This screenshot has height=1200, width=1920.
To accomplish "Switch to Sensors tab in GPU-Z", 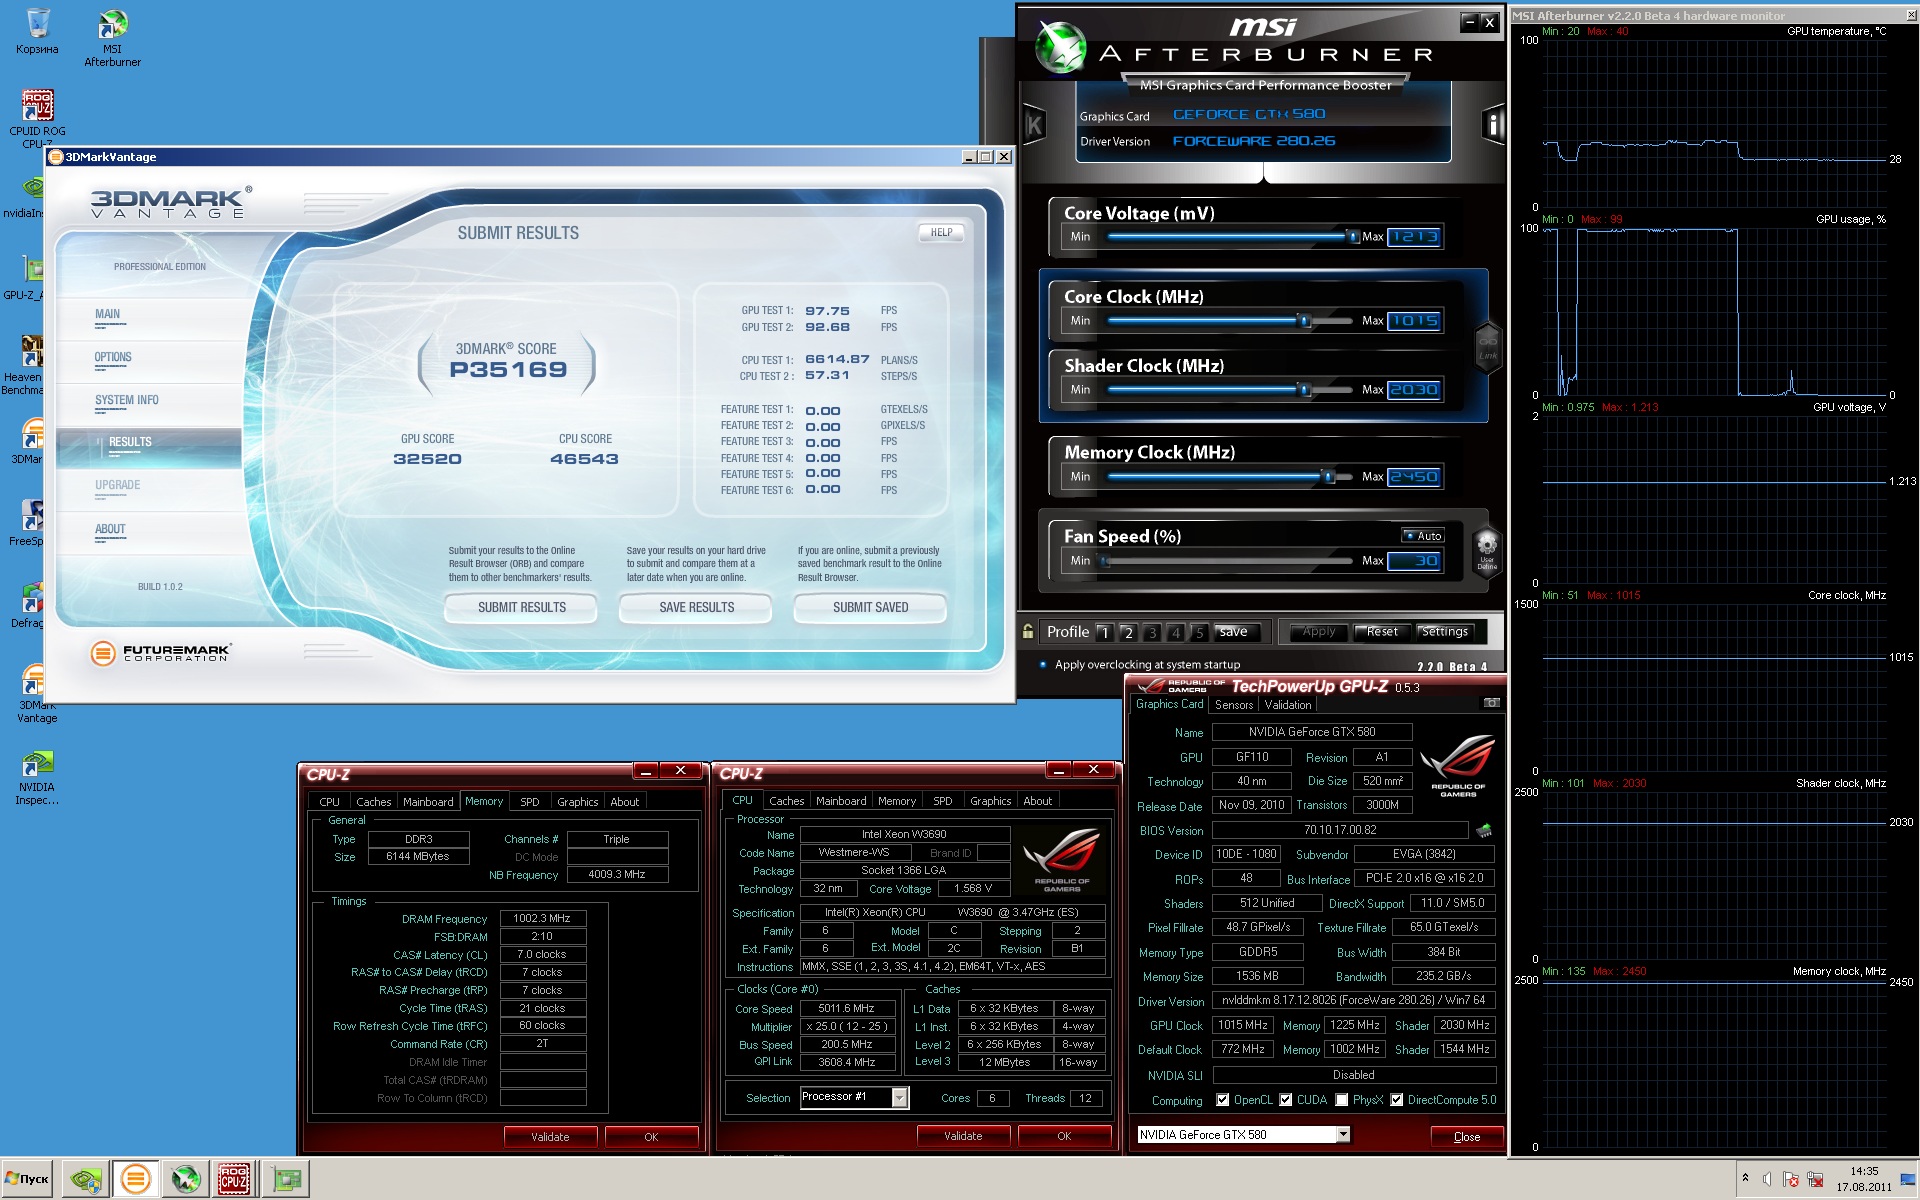I will (x=1234, y=705).
